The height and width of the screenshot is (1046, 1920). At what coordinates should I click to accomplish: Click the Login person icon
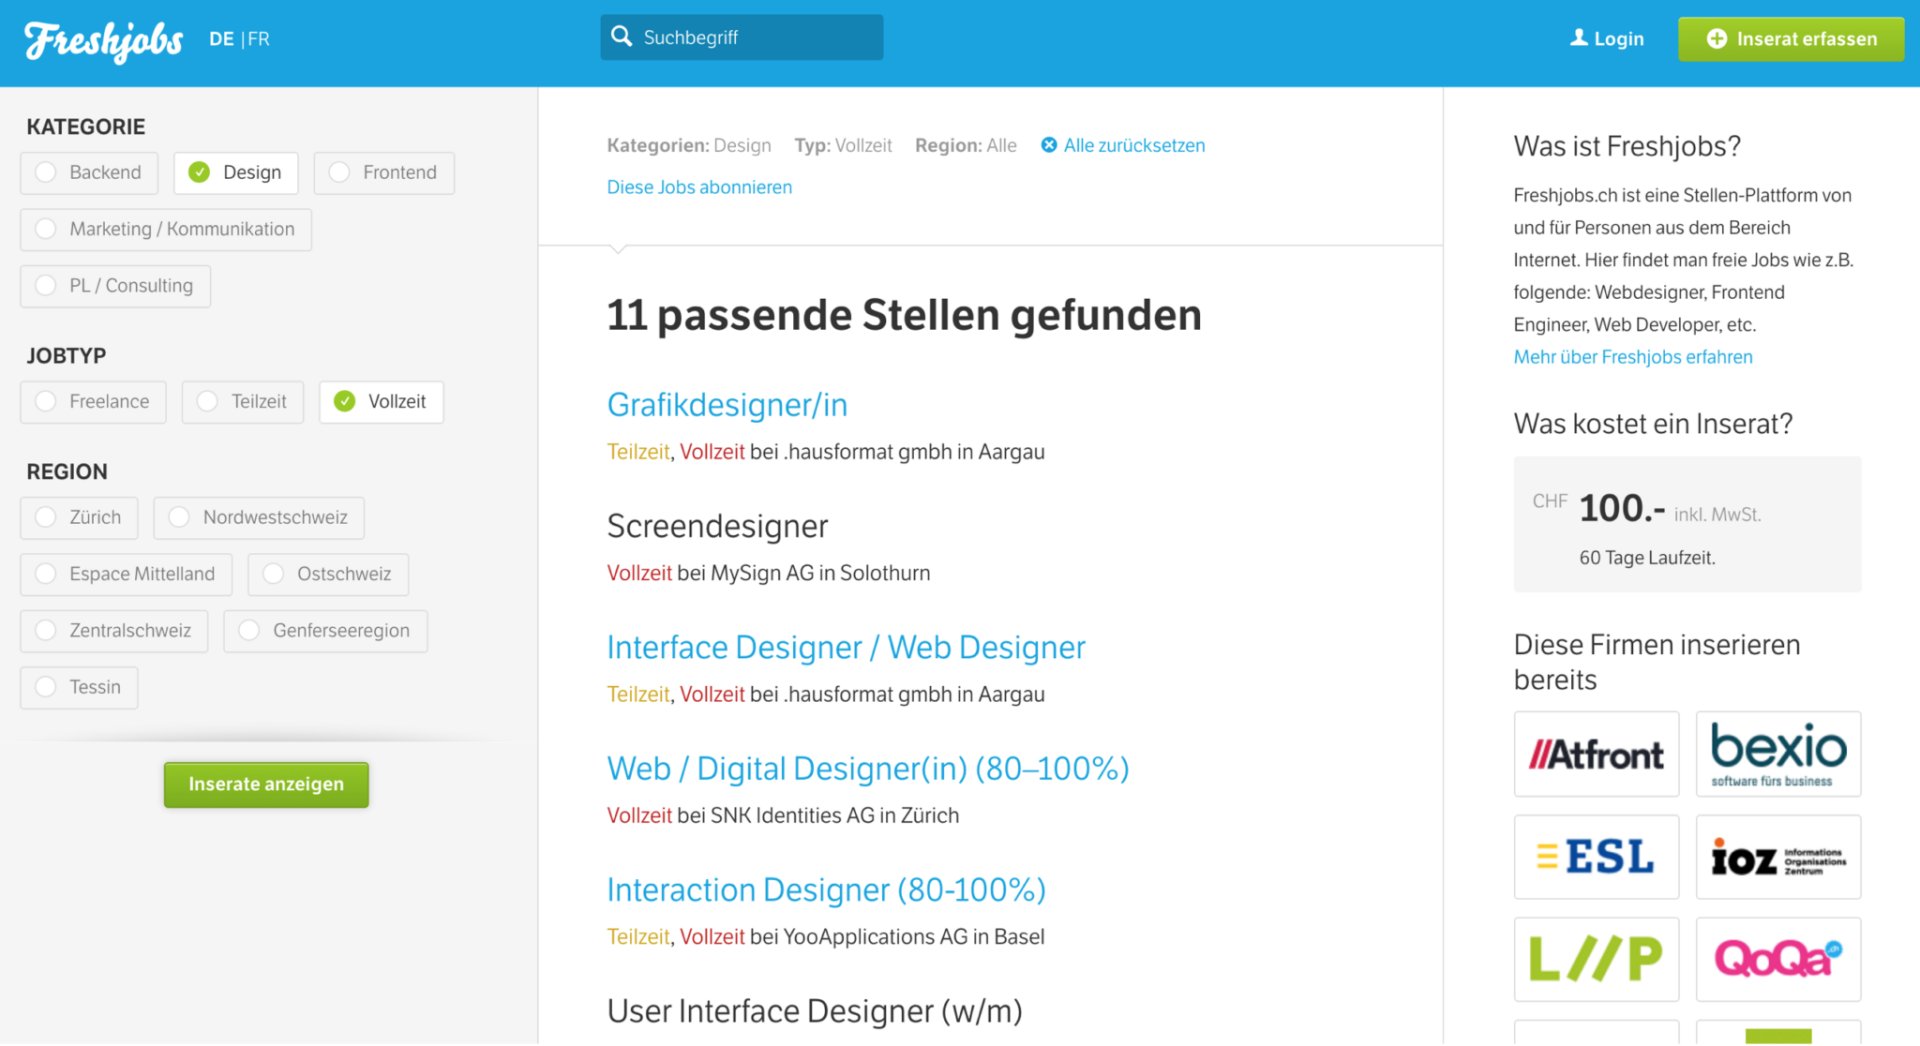pos(1578,37)
